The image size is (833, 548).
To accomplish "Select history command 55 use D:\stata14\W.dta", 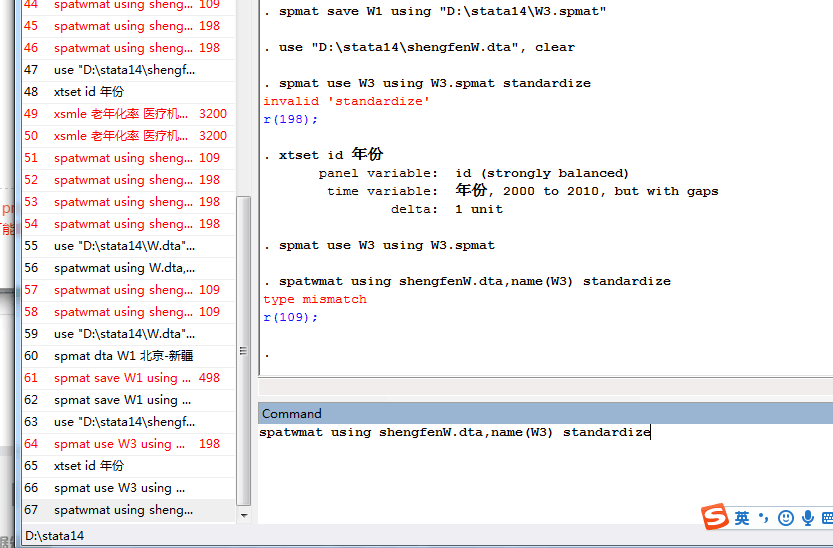I will point(129,246).
